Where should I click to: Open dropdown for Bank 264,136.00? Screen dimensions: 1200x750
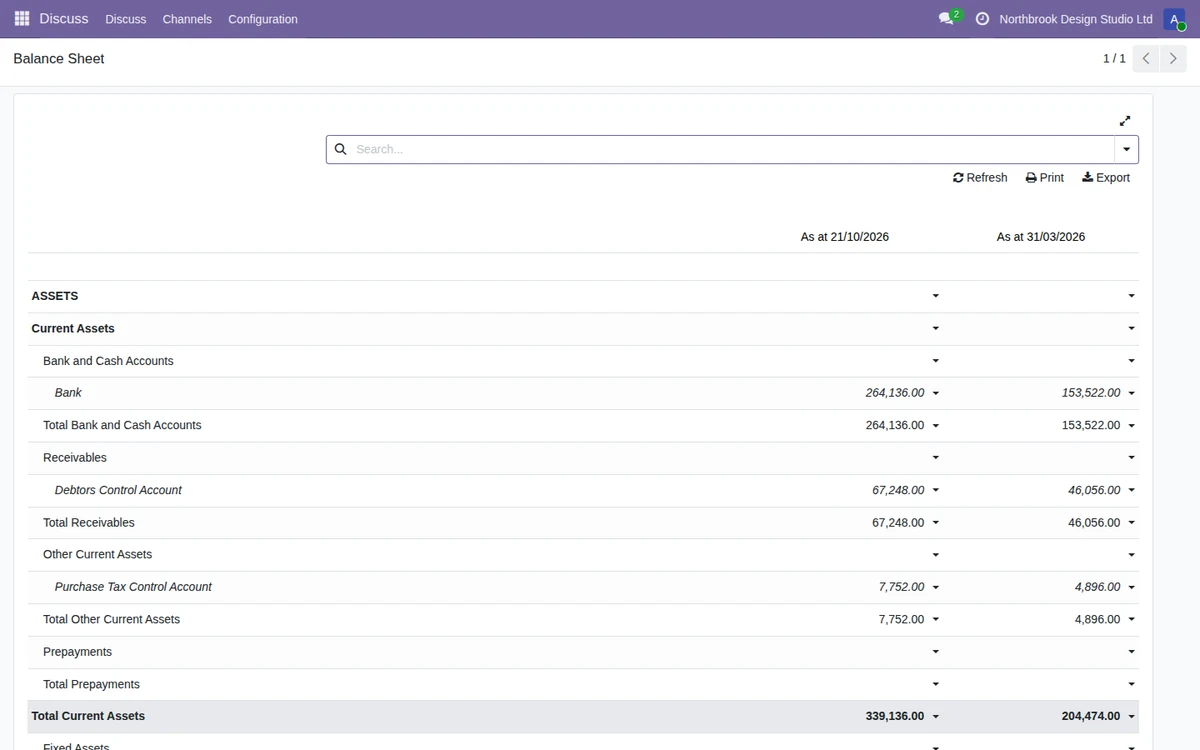click(x=936, y=394)
